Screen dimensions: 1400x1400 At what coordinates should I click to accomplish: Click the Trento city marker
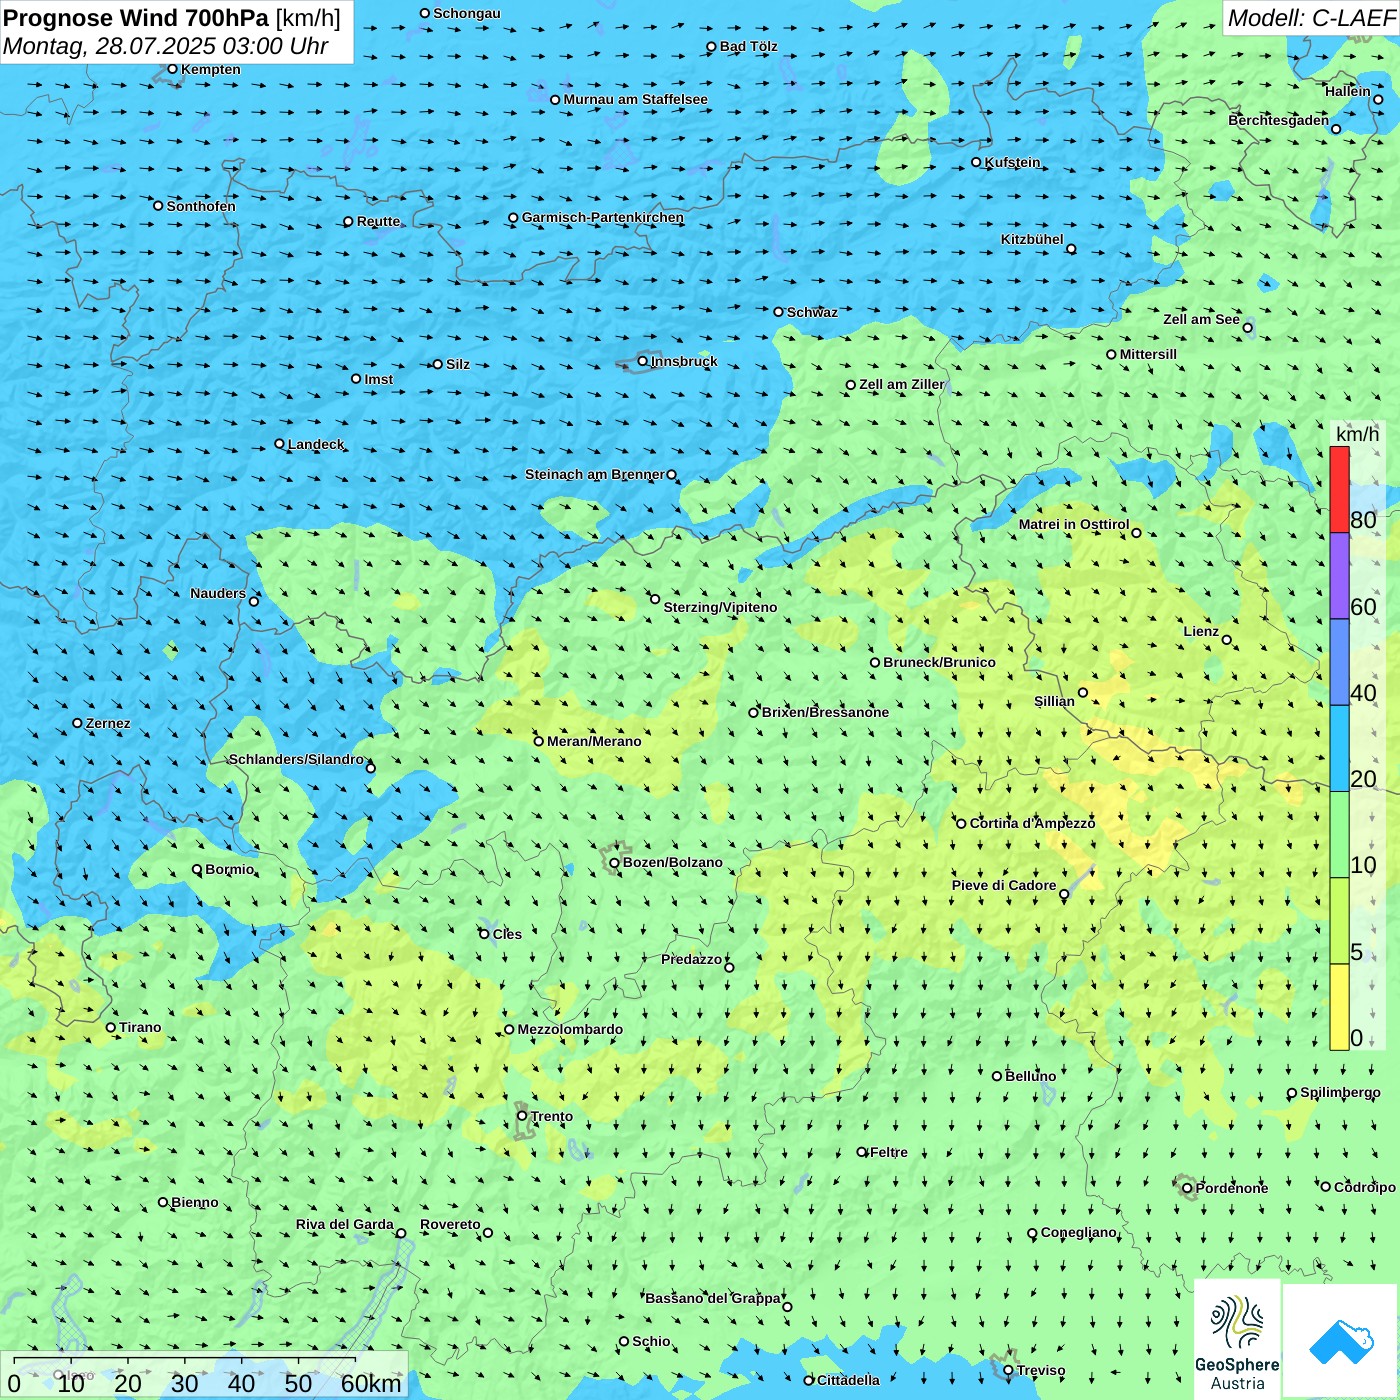pos(522,1116)
